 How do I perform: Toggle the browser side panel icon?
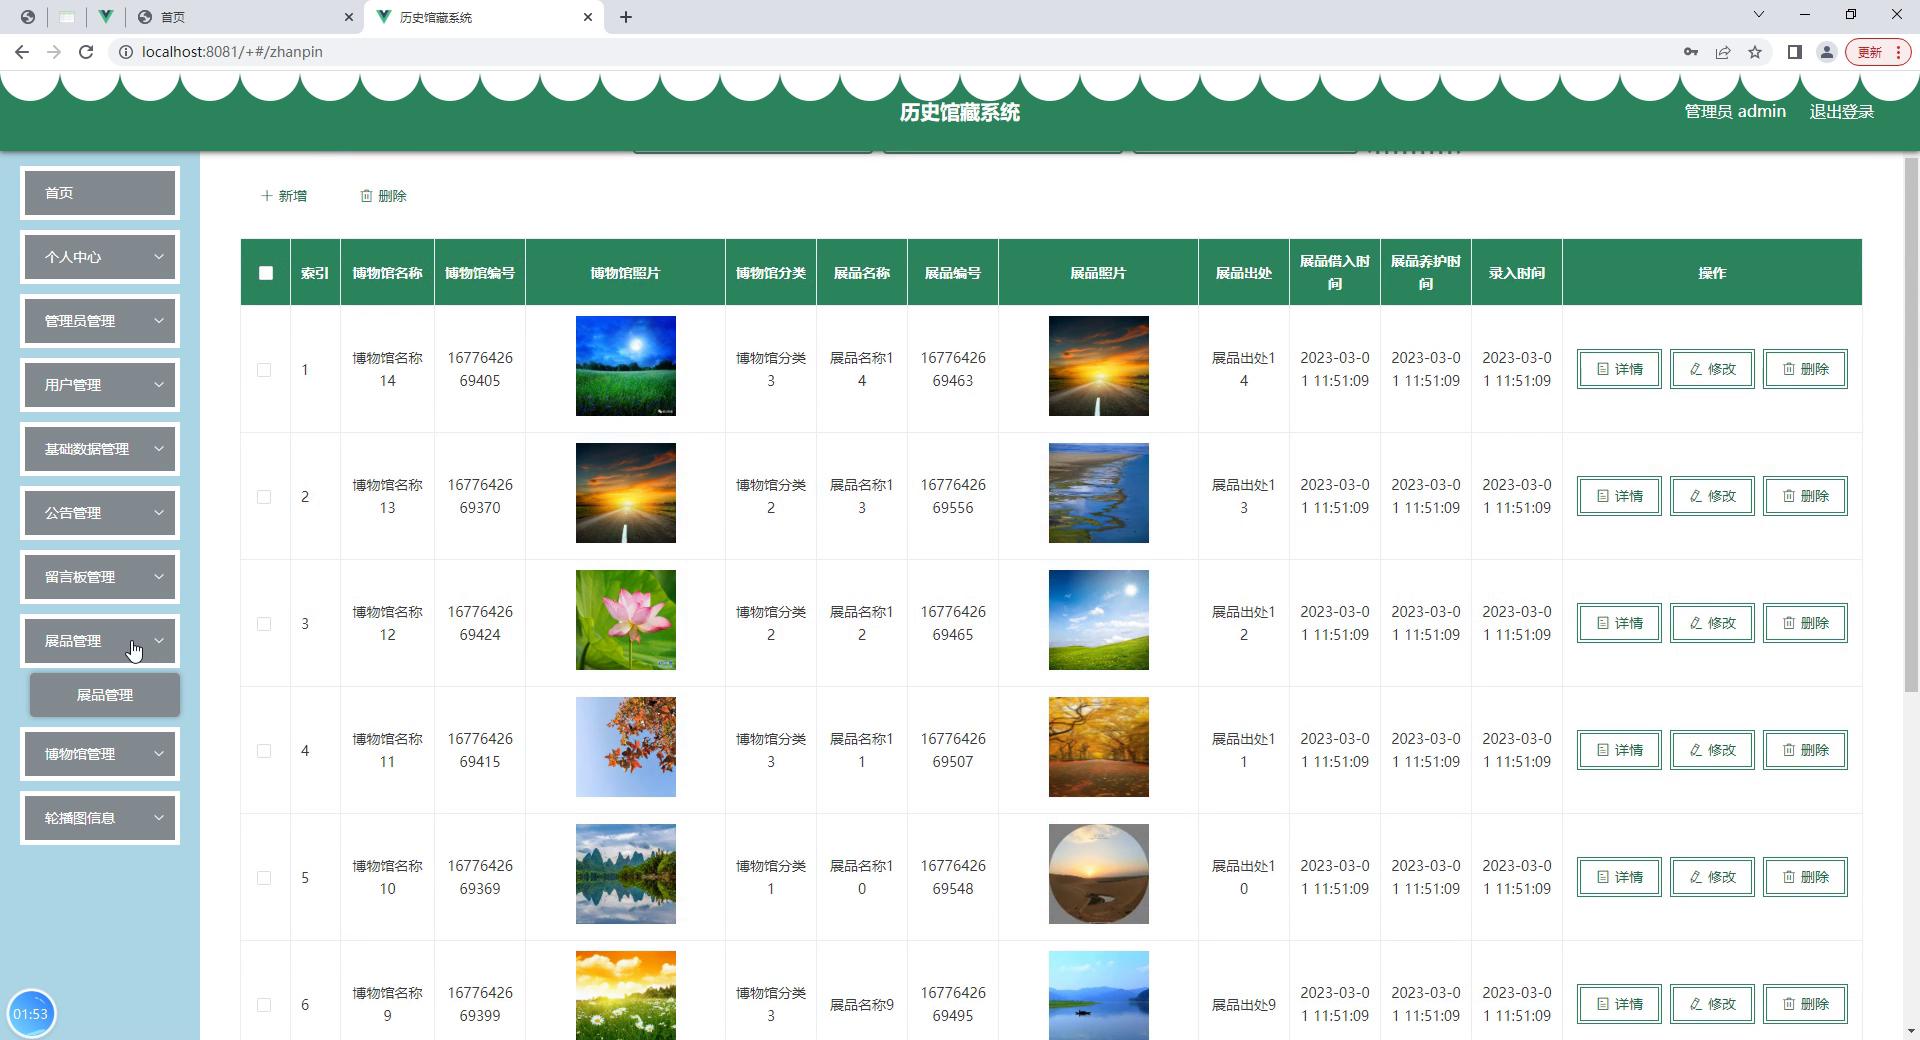(x=1795, y=52)
